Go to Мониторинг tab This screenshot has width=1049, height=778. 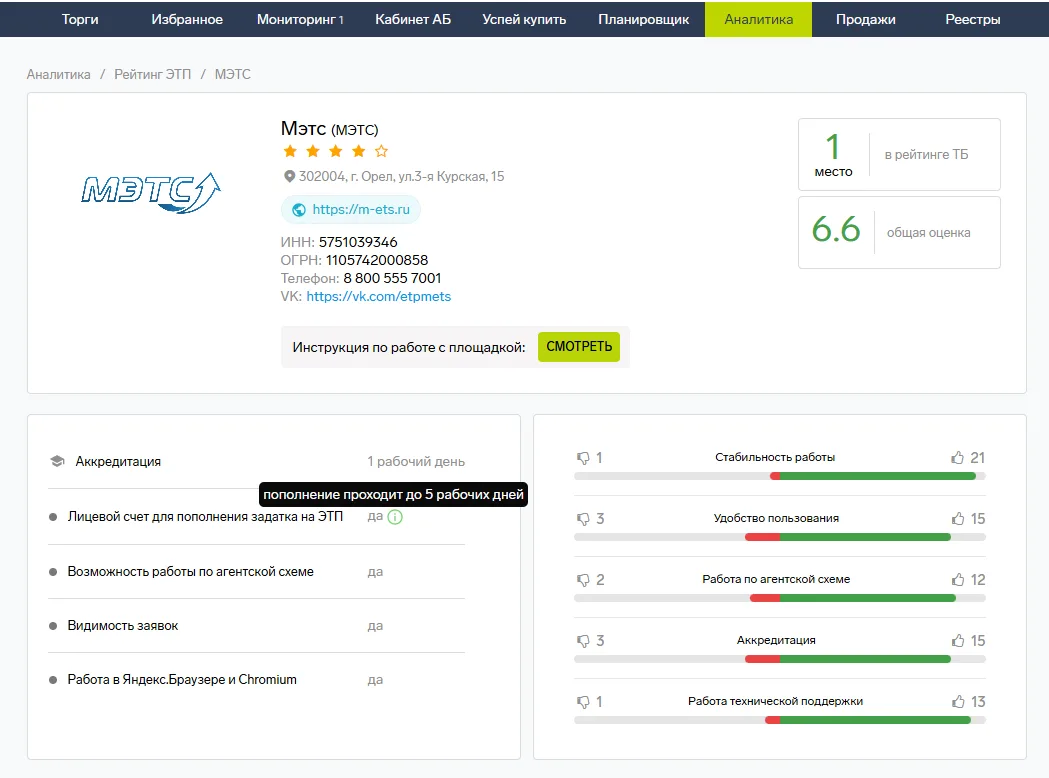point(300,19)
